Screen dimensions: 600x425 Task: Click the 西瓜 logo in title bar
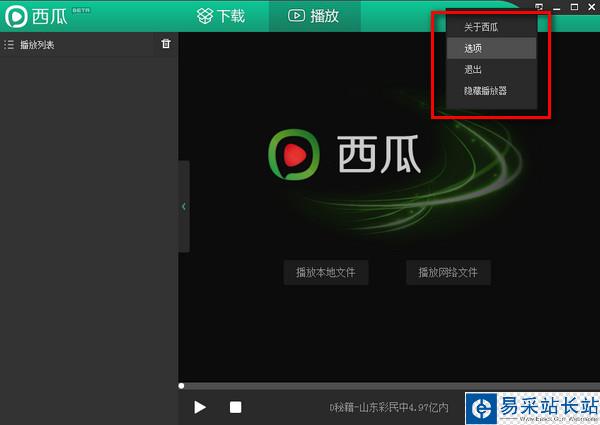(36, 16)
